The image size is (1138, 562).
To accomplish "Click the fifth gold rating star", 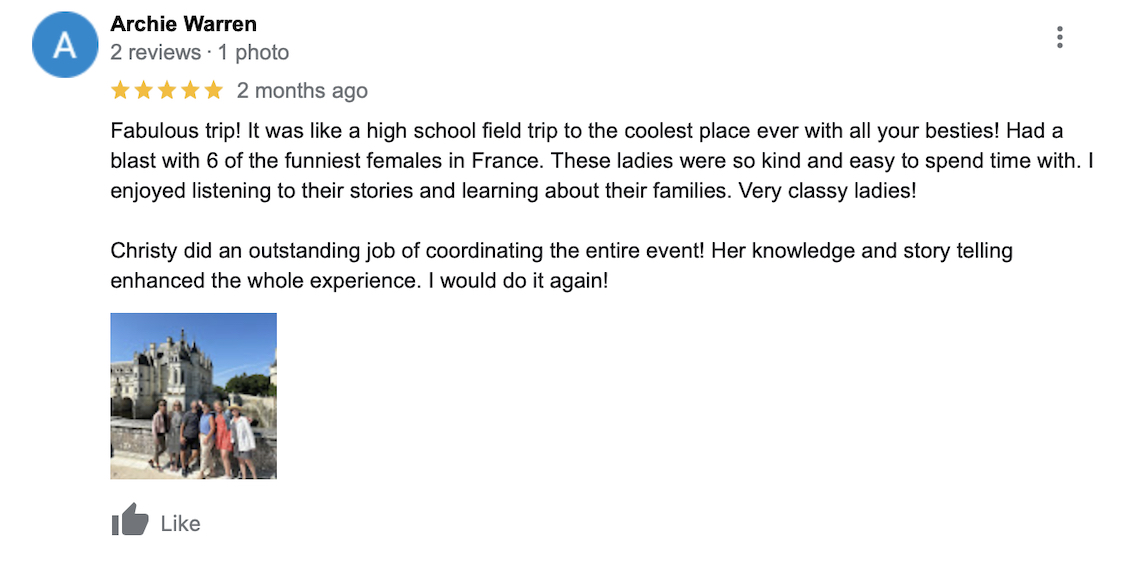I will pyautogui.click(x=213, y=91).
